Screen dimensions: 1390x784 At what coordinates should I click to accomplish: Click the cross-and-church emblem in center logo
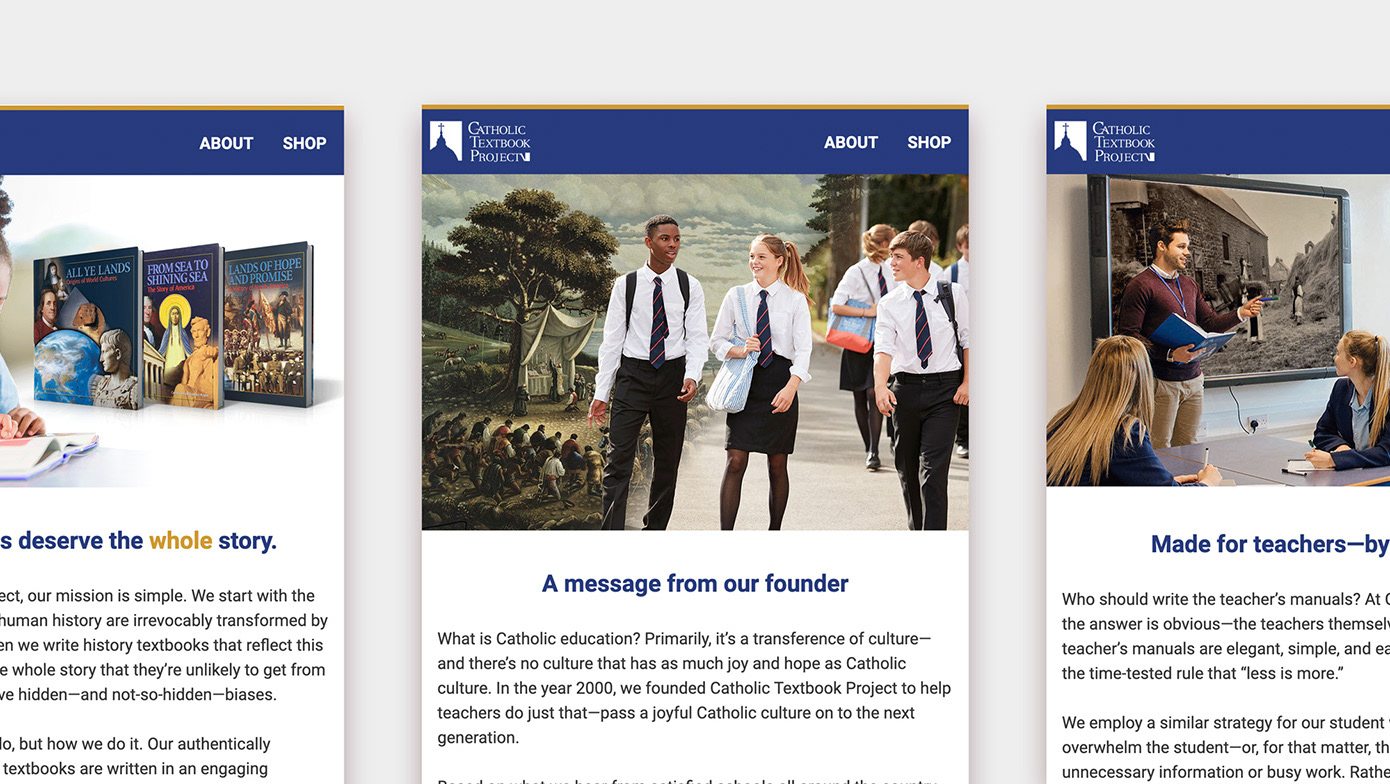pos(446,141)
